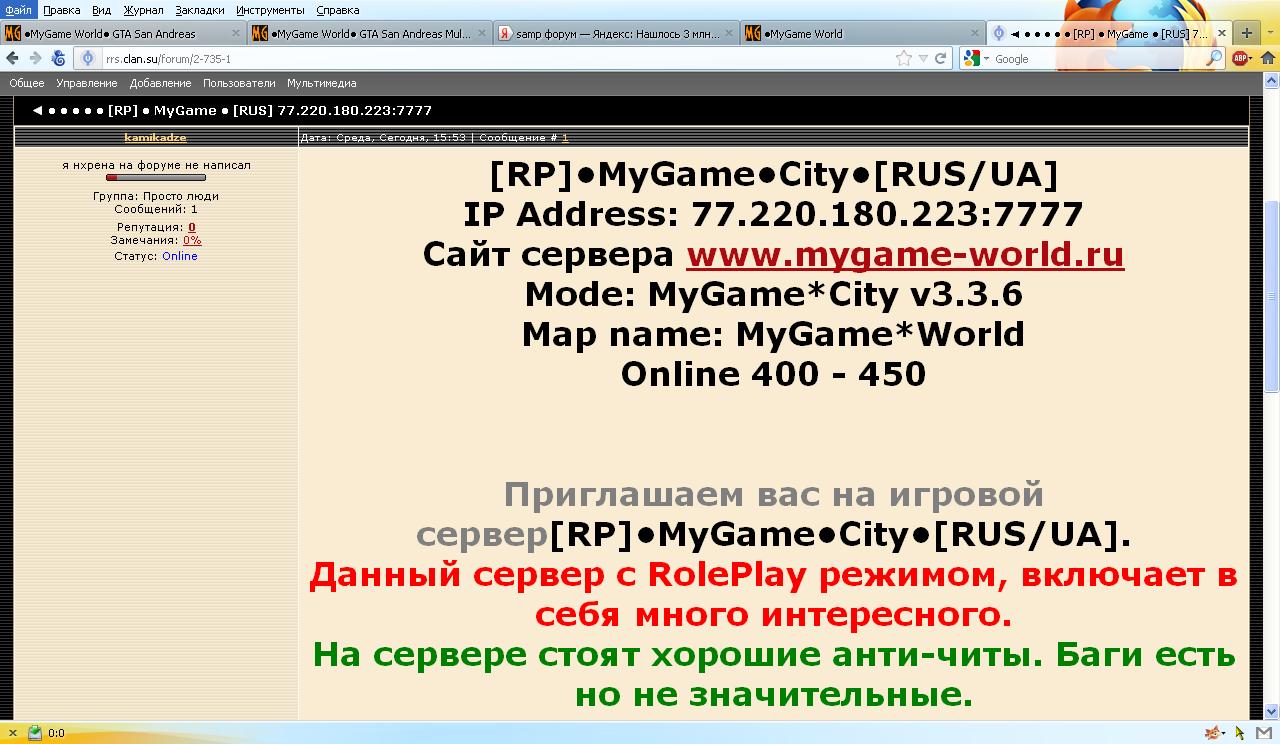Click the user rank progress bar

click(156, 178)
